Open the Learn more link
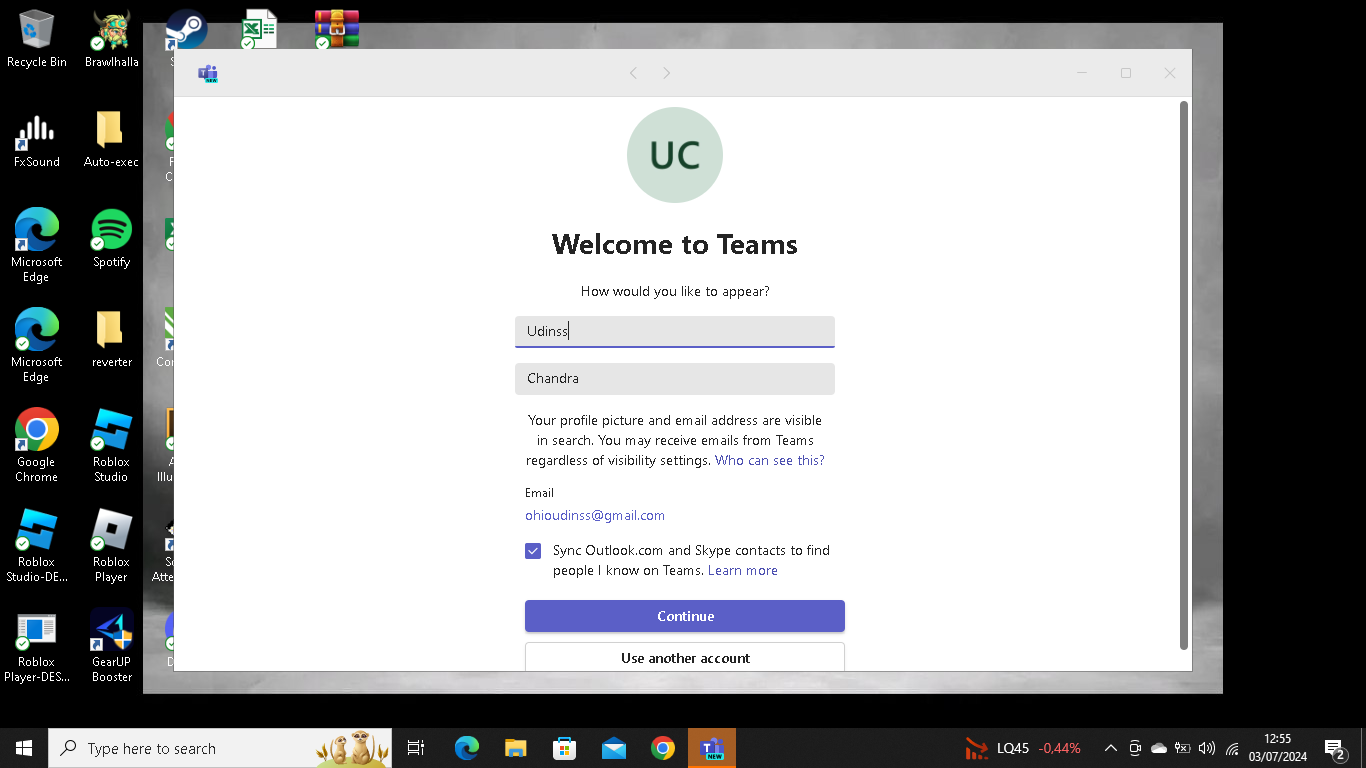The image size is (1366, 768). click(x=743, y=571)
